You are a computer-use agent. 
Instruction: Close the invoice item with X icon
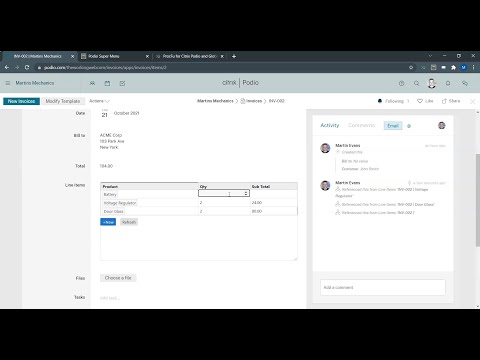[472, 101]
